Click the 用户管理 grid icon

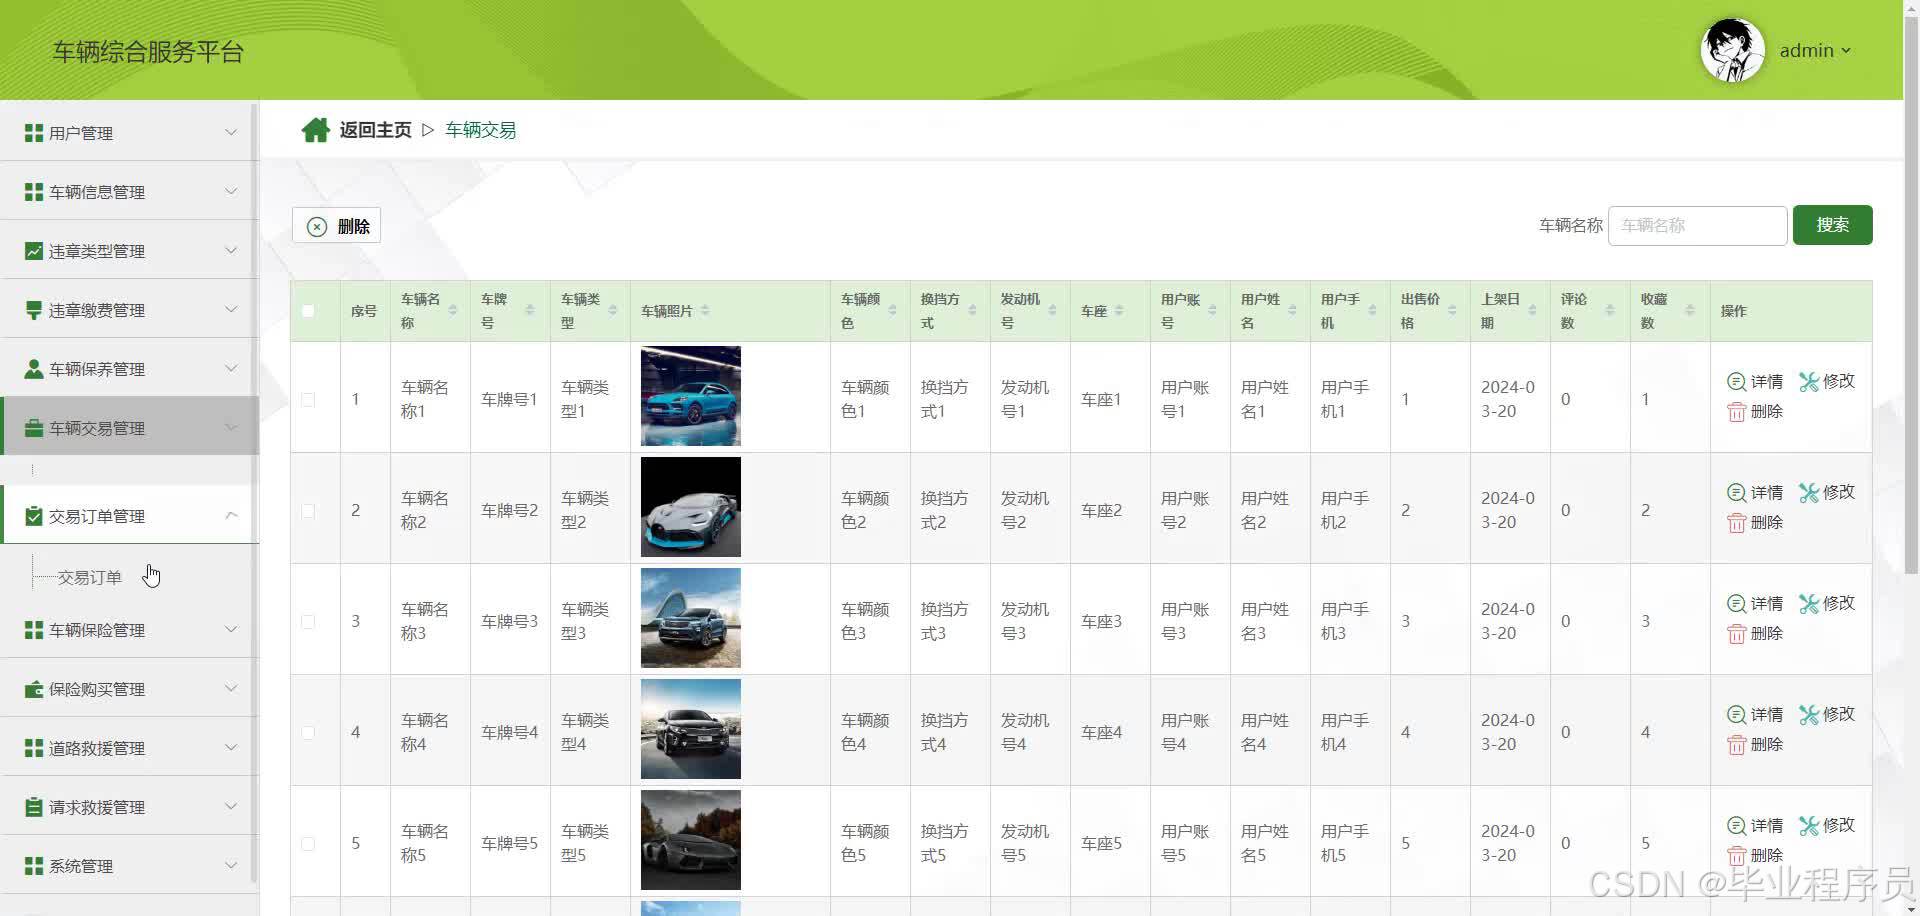(34, 133)
